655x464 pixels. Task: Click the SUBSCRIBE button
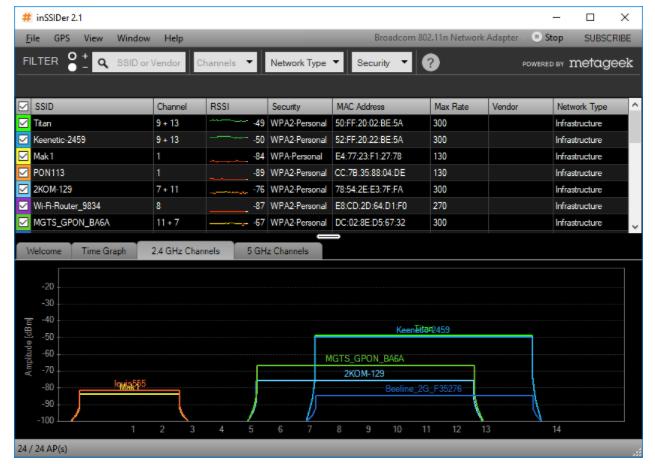pos(607,38)
